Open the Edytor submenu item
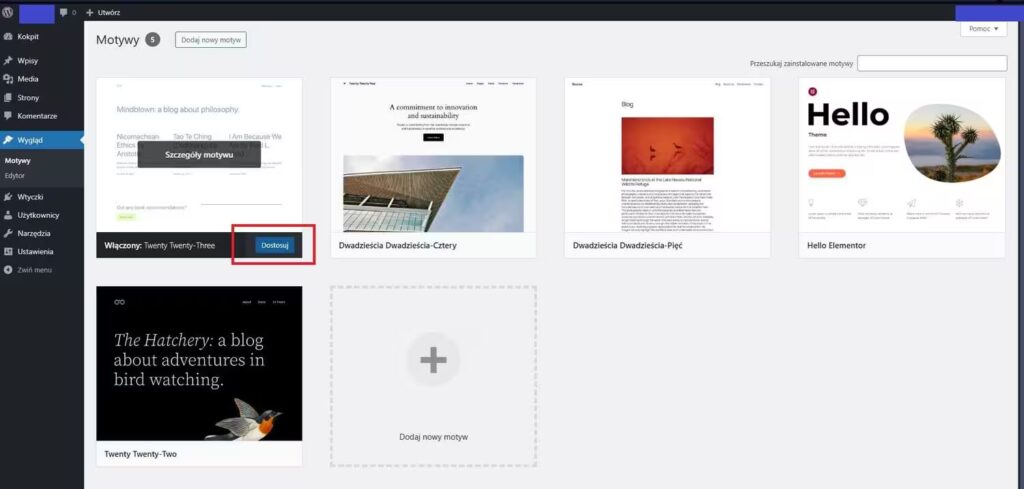The image size is (1024, 489). click(x=14, y=176)
